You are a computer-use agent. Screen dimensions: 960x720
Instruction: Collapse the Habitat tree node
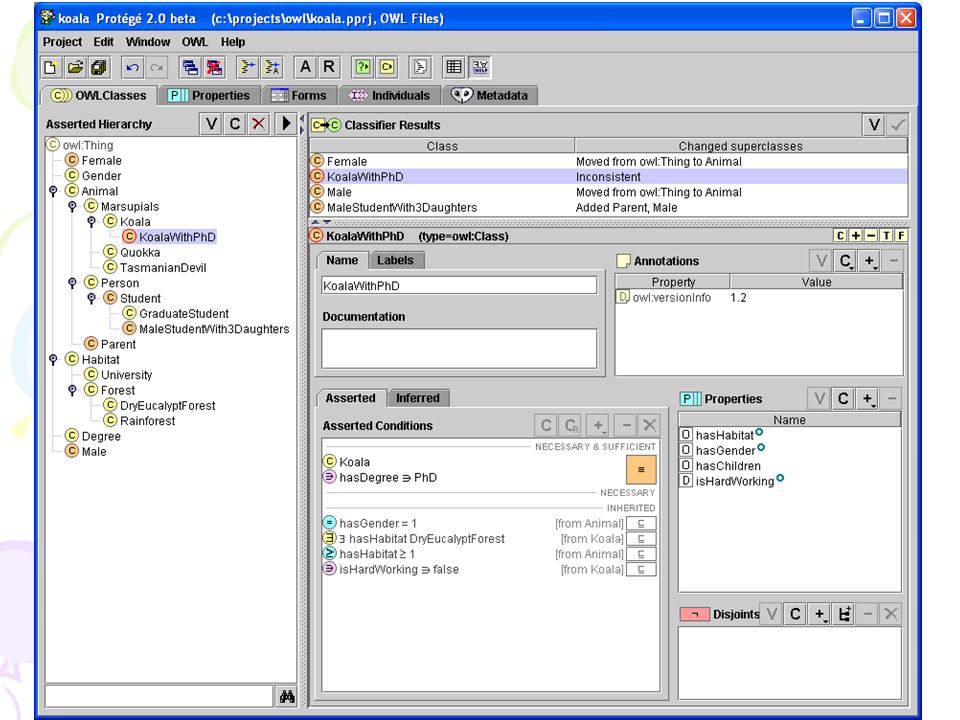coord(53,359)
